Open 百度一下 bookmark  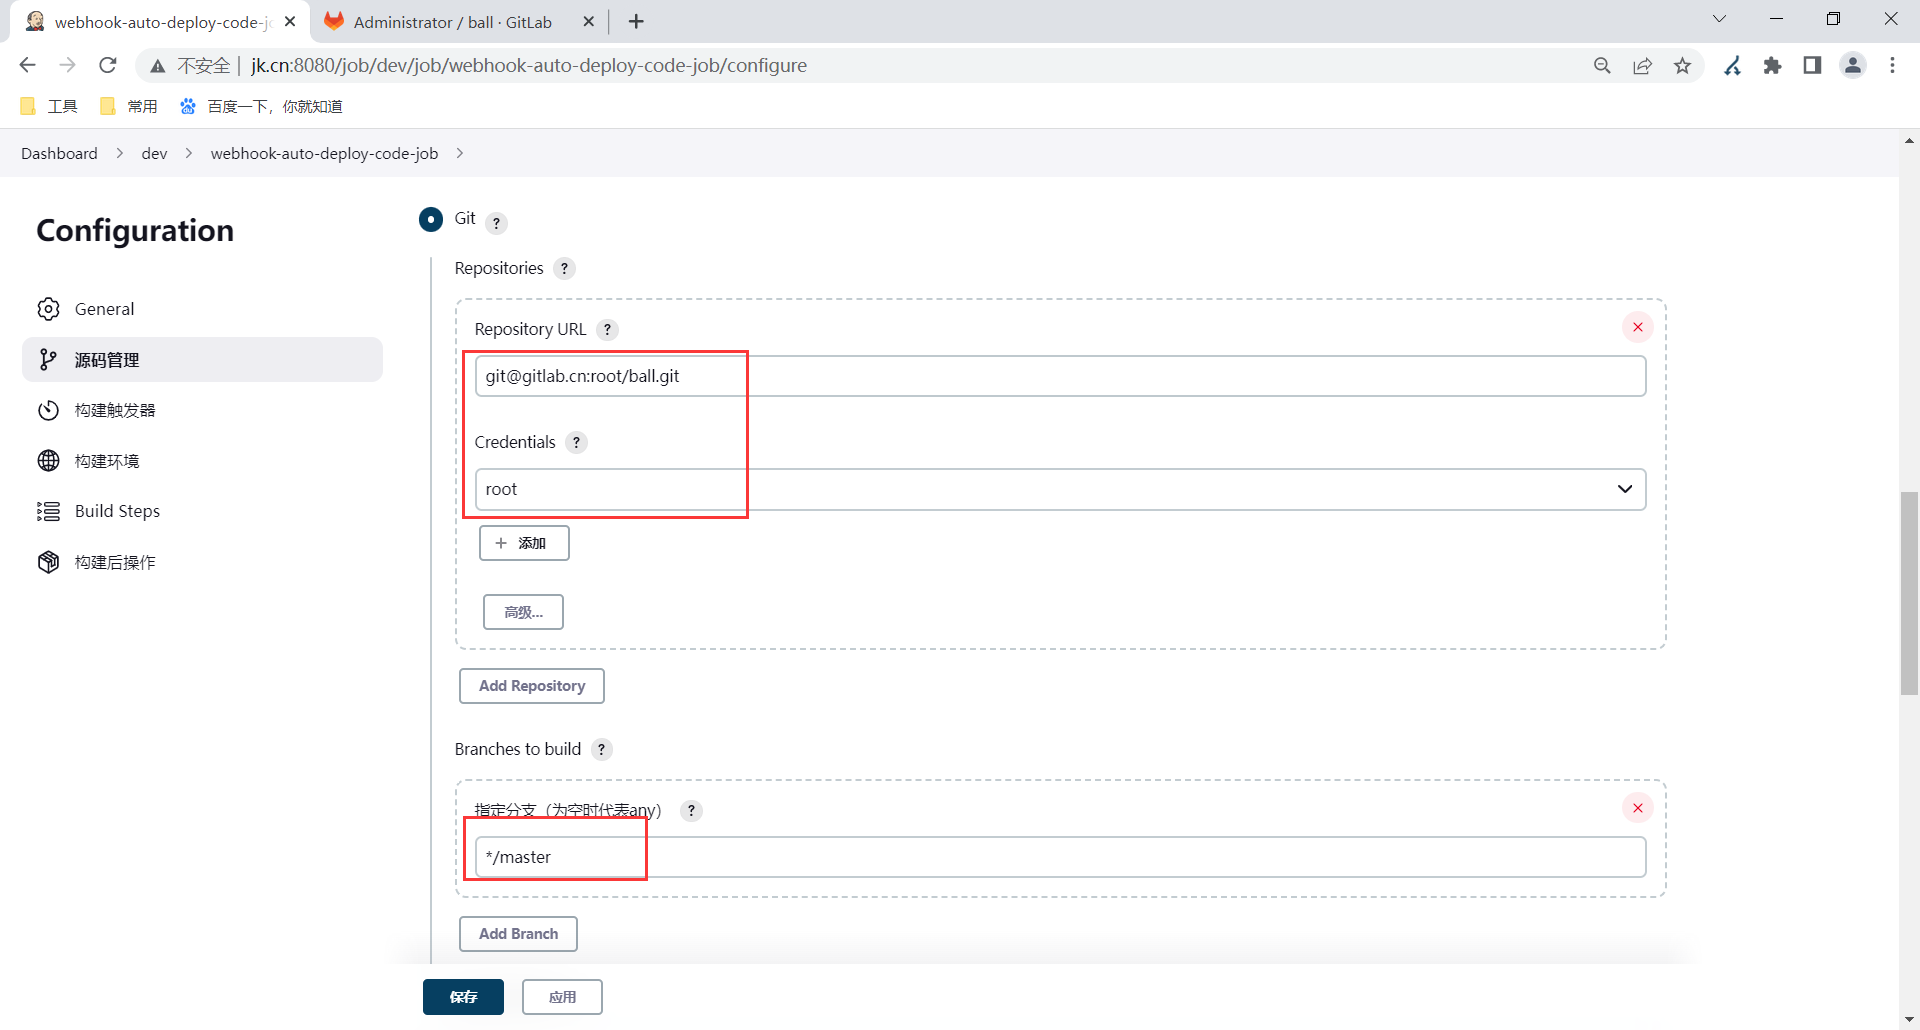coord(261,106)
